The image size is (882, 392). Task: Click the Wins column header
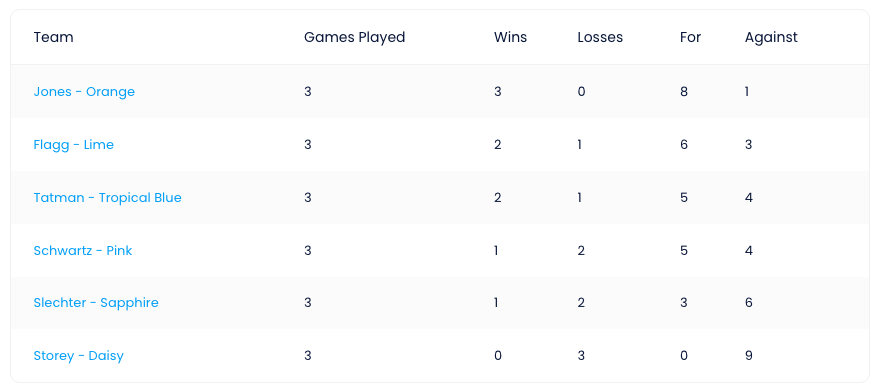tap(510, 37)
